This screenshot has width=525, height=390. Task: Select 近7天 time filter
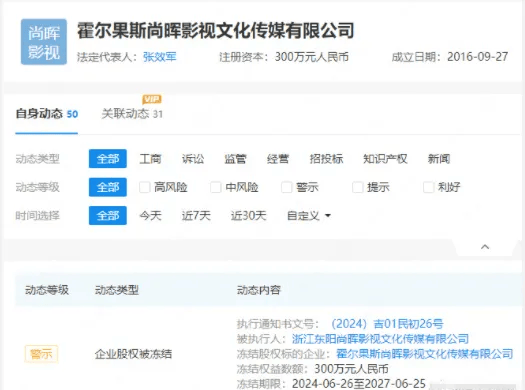point(196,216)
